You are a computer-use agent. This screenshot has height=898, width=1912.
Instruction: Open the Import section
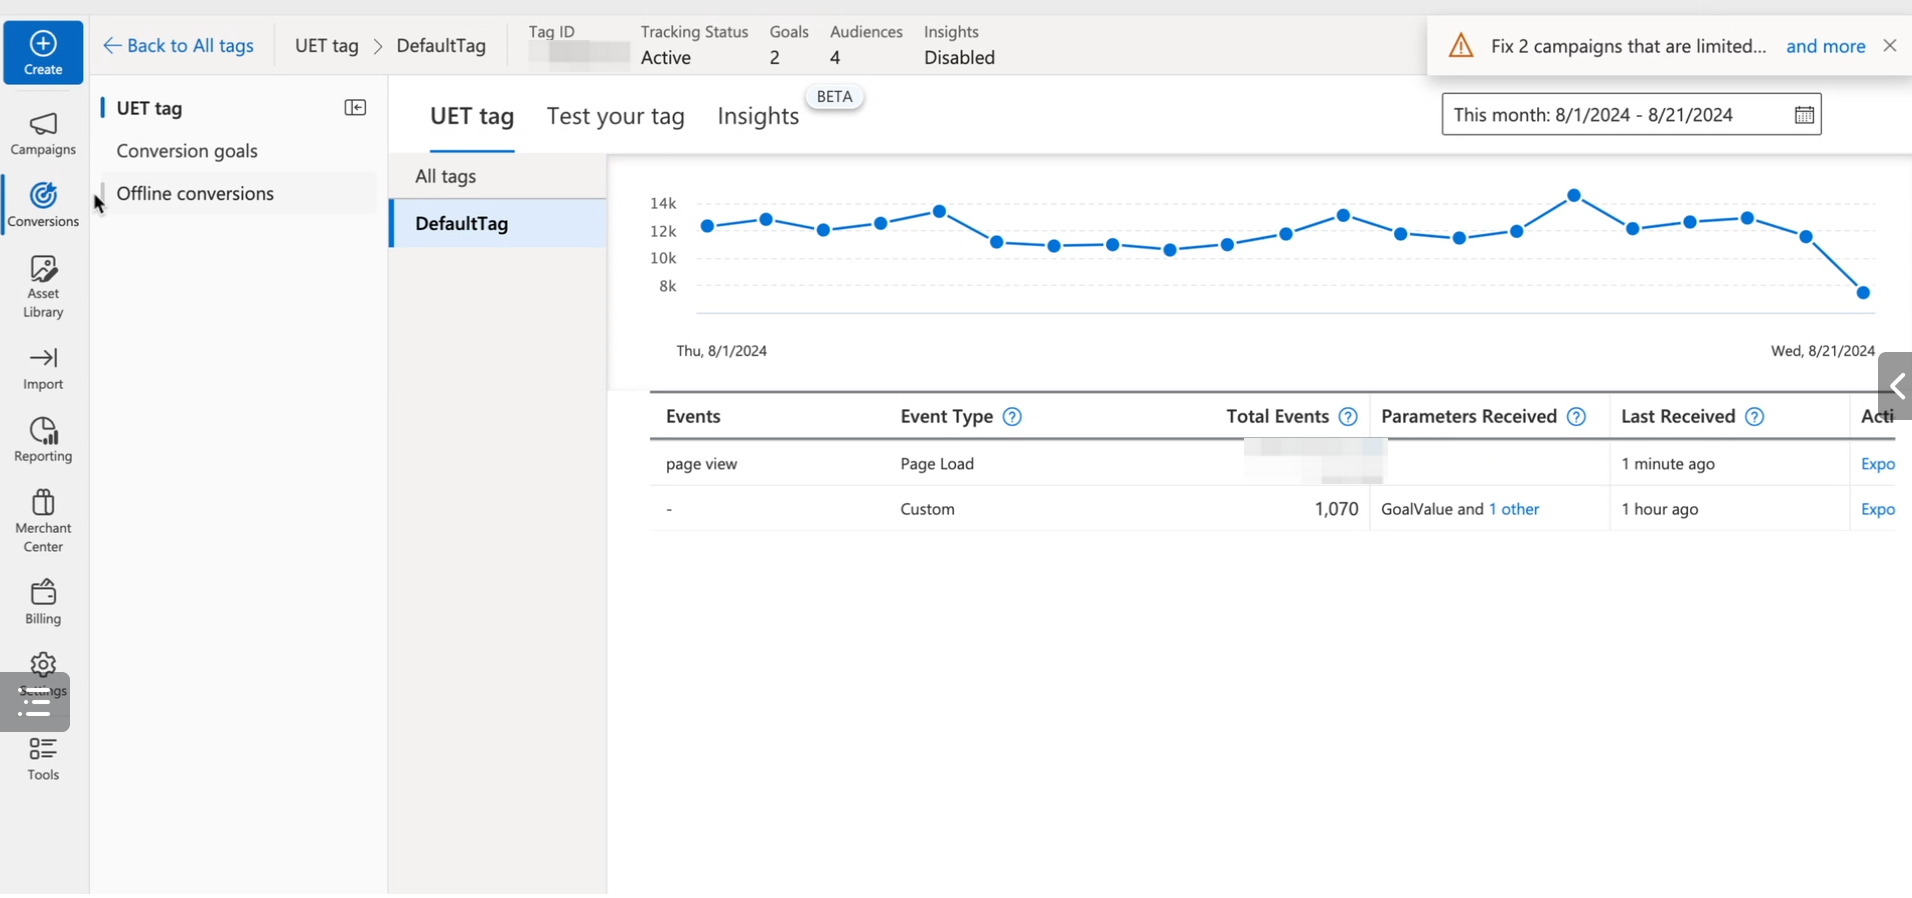(43, 369)
